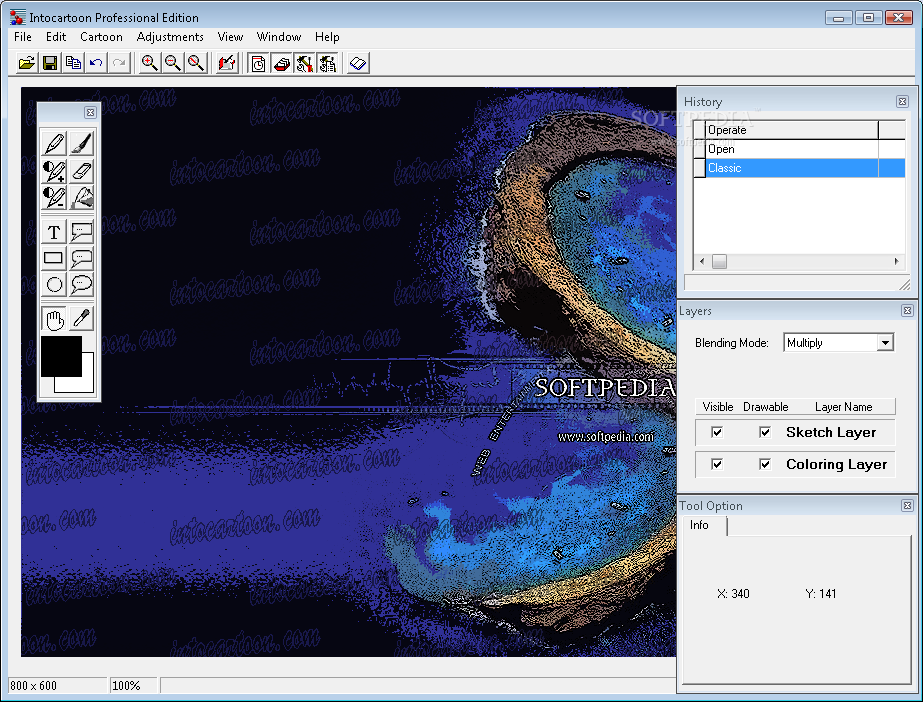Toggle the Tool Option hammer-and-list icon
This screenshot has height=702, width=923.
pos(328,63)
